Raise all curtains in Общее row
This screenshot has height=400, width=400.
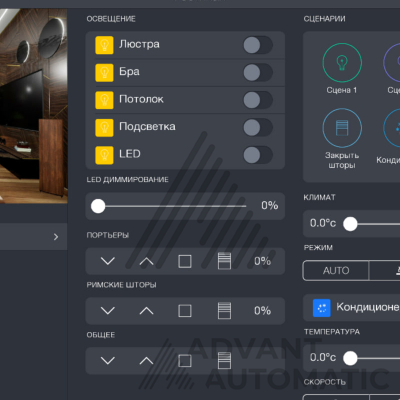pyautogui.click(x=146, y=360)
